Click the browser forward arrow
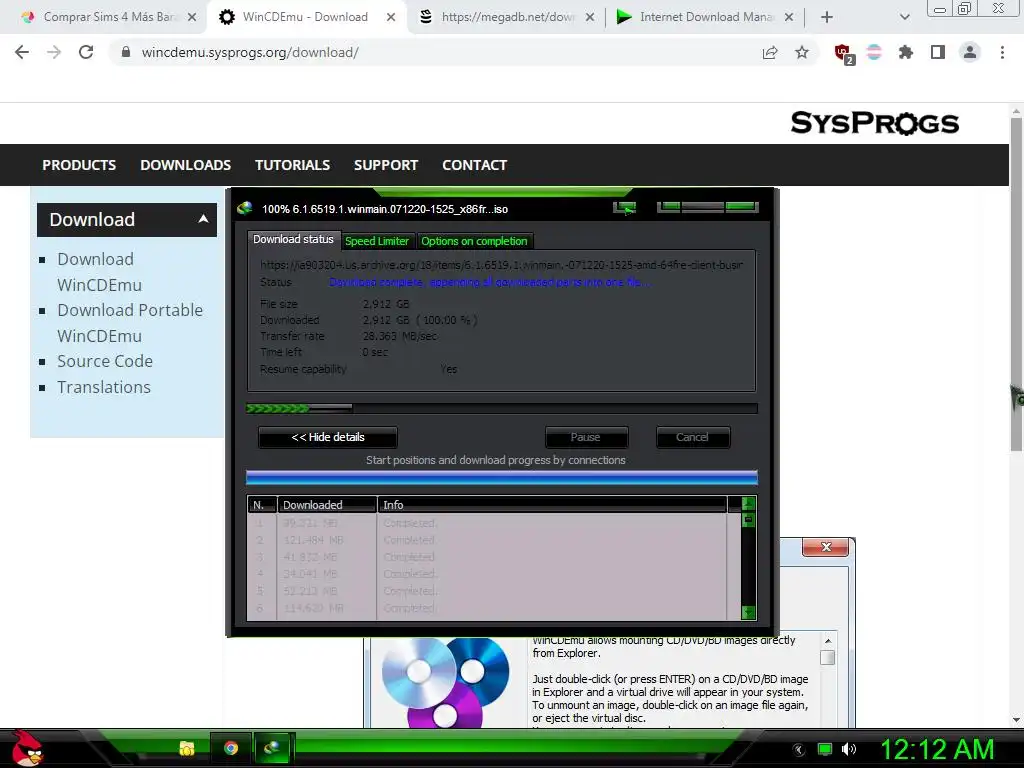The image size is (1024, 768). 54,52
